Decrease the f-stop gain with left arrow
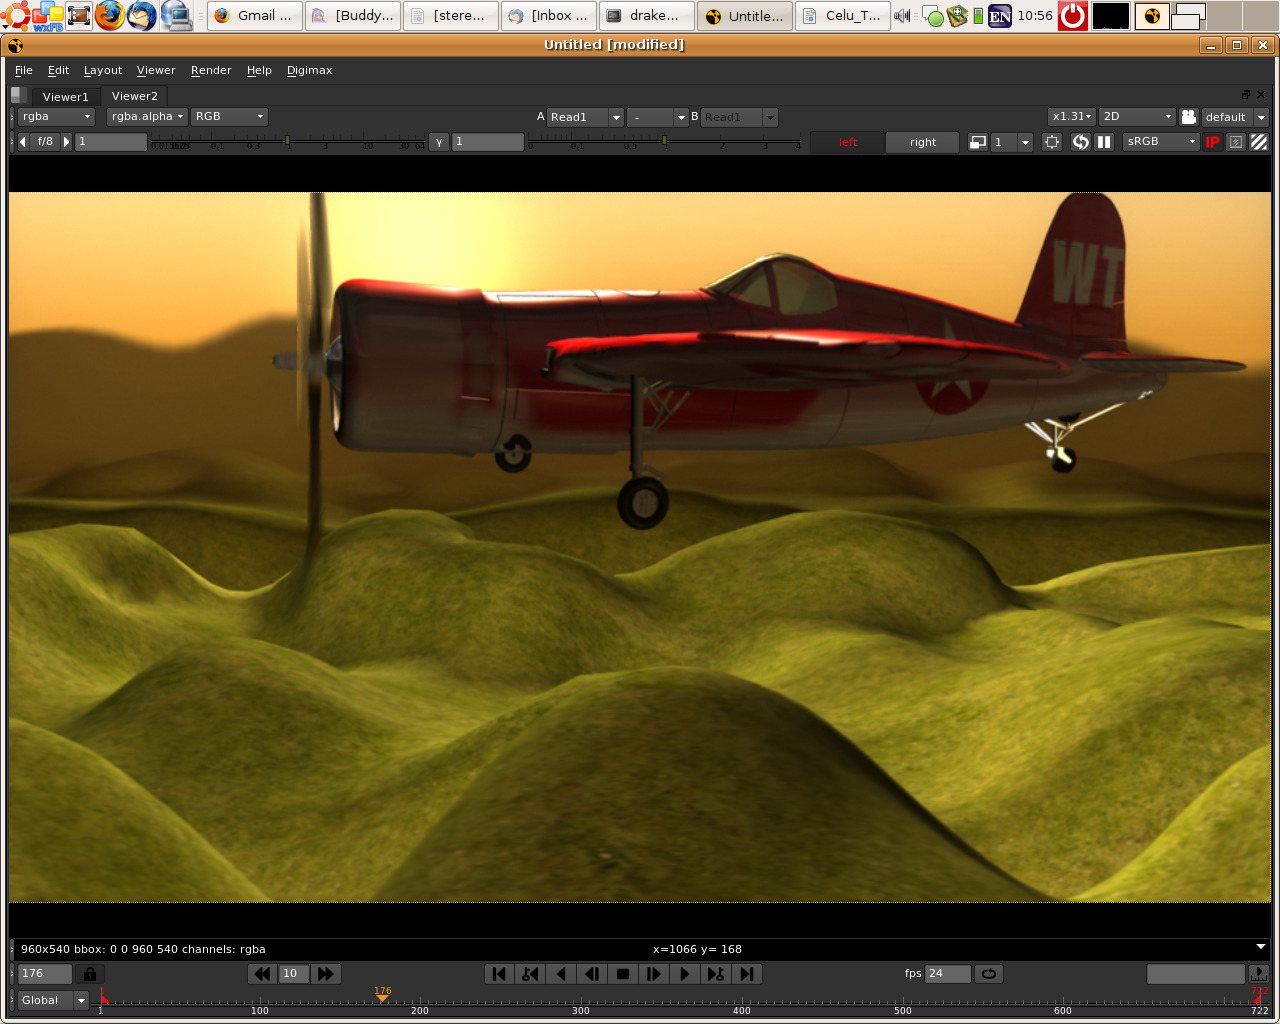The width and height of the screenshot is (1280, 1024). tap(23, 142)
